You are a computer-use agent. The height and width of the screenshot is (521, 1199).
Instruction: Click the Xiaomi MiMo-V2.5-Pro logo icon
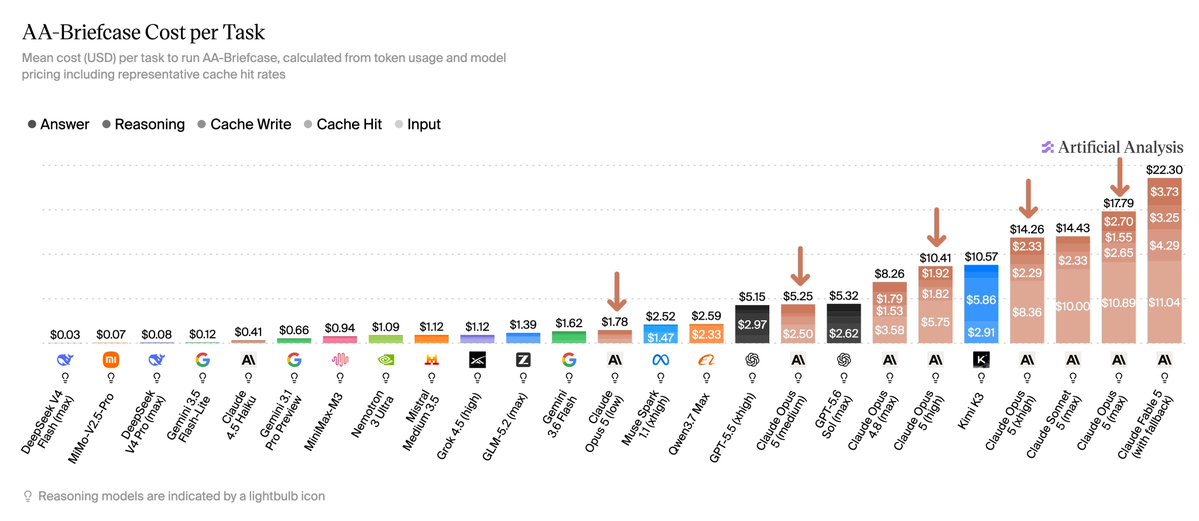point(110,360)
